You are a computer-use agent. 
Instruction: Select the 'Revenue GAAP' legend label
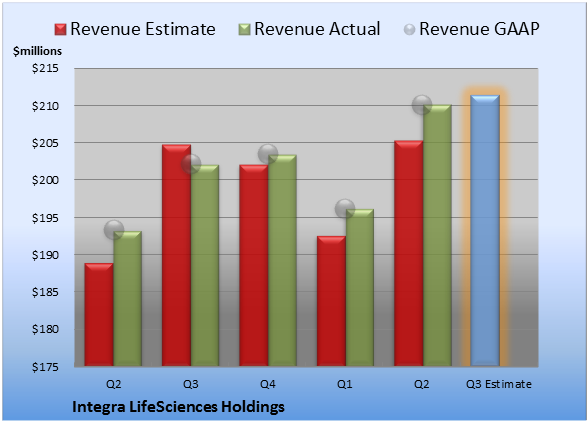pyautogui.click(x=480, y=29)
